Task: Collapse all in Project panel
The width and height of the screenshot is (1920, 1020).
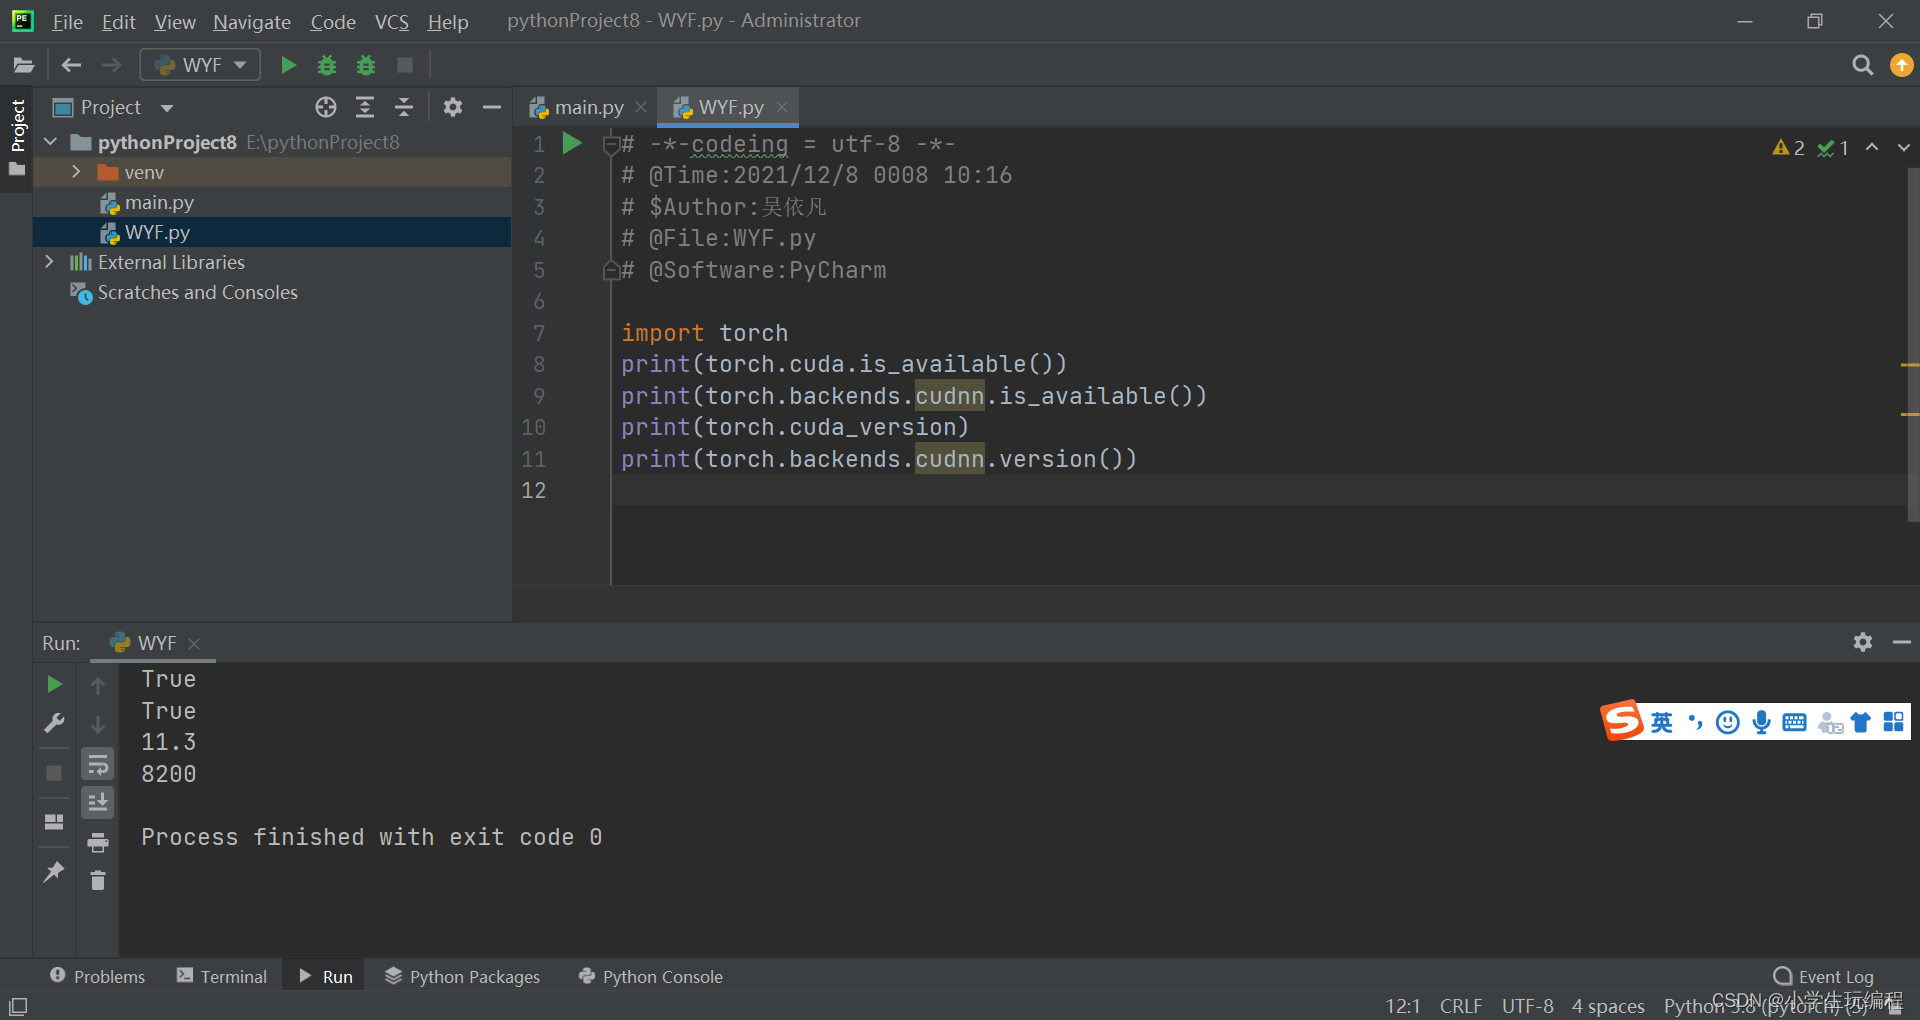Action: [404, 107]
